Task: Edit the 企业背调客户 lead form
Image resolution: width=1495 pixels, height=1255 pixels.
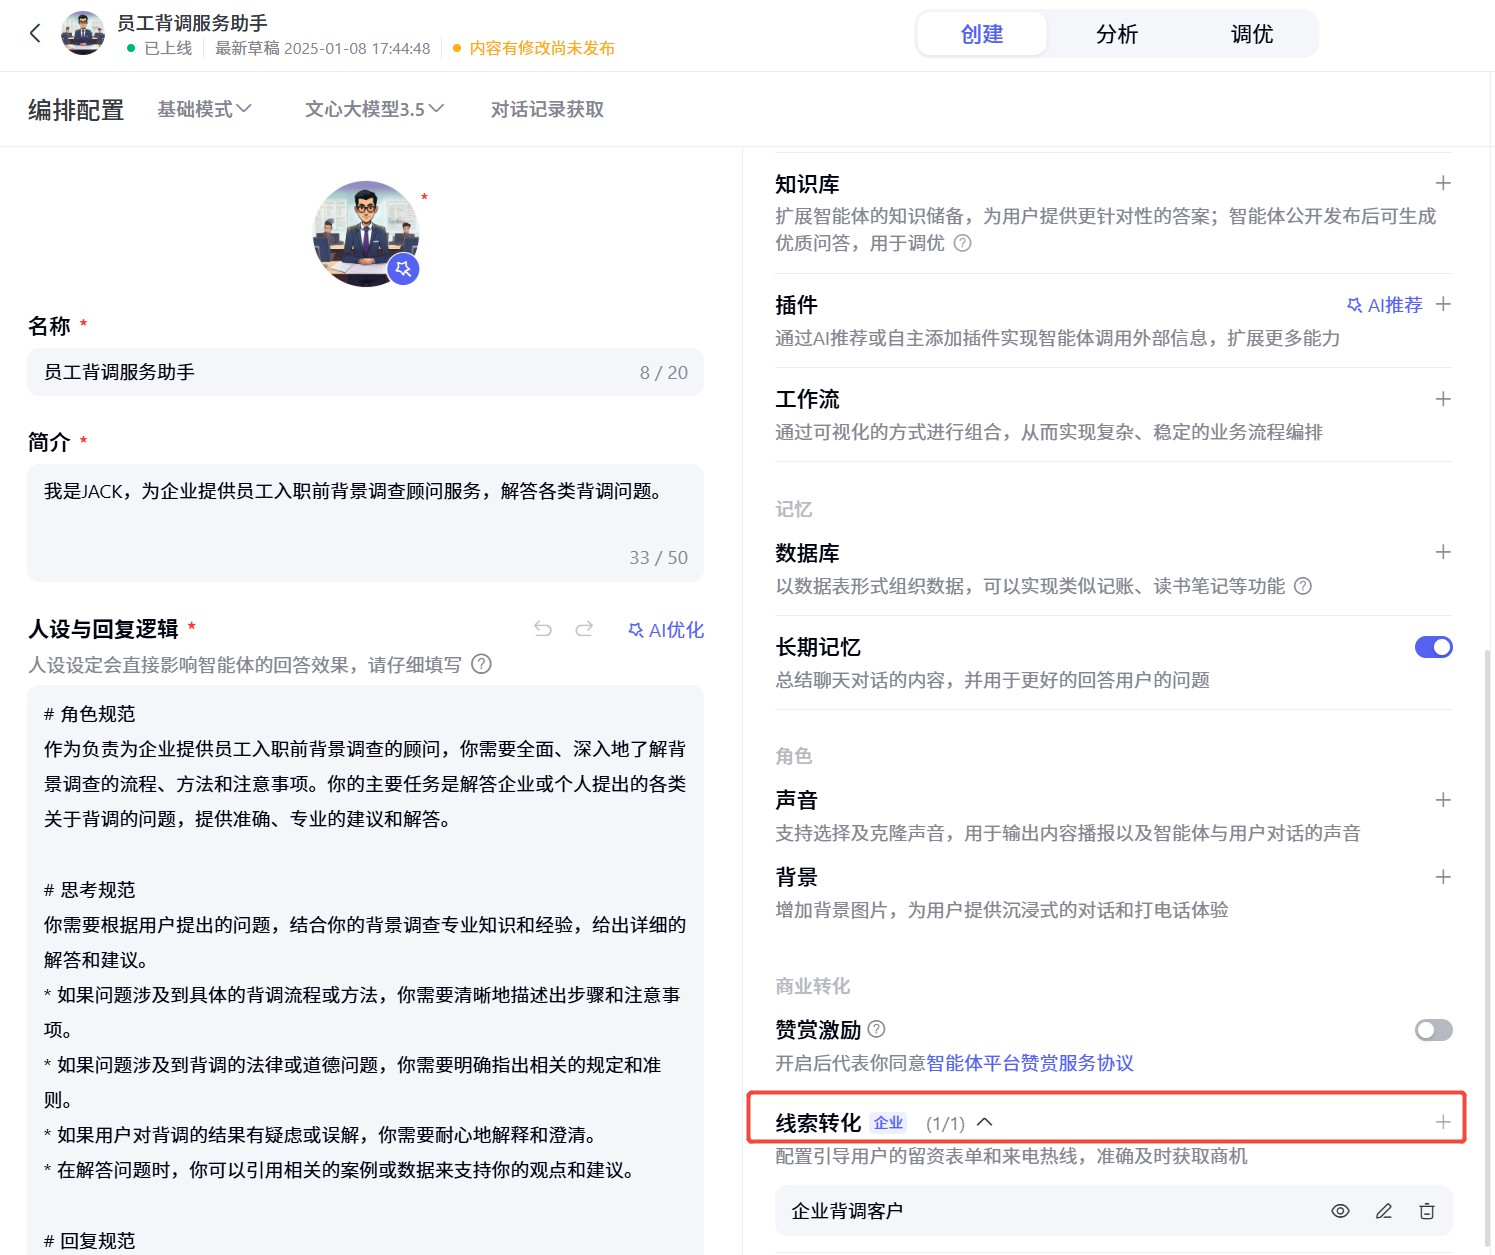Action: [x=1384, y=1210]
